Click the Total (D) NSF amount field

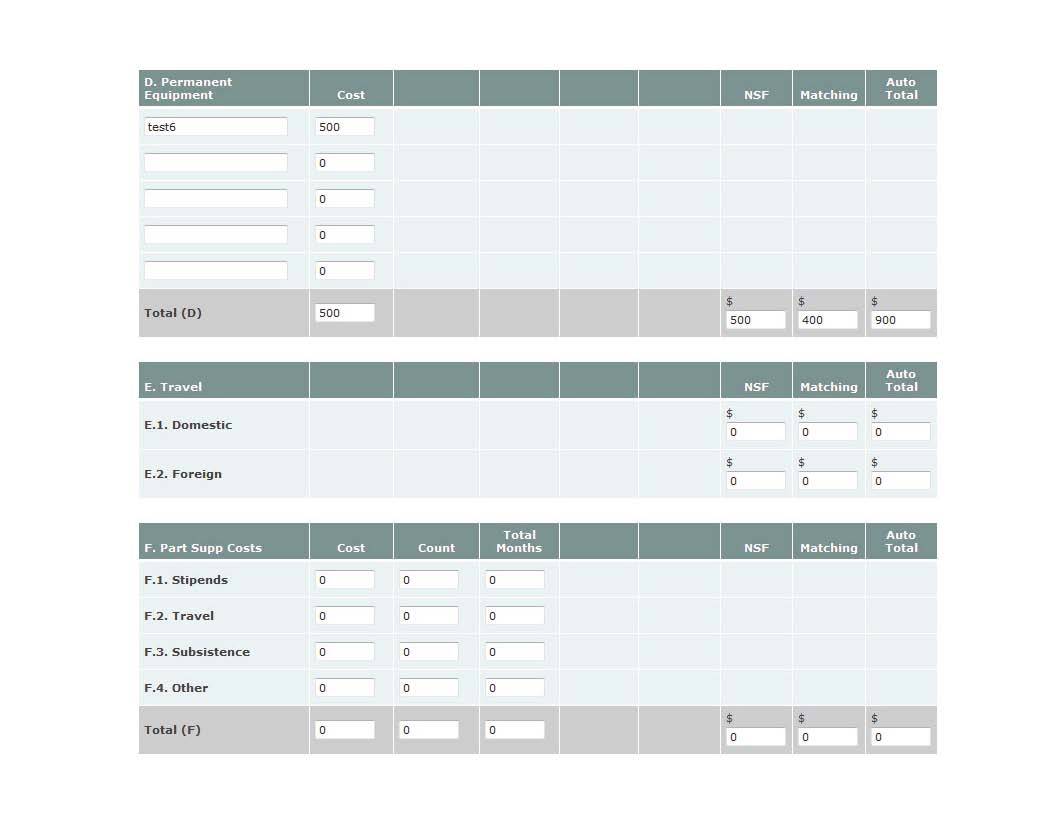756,320
